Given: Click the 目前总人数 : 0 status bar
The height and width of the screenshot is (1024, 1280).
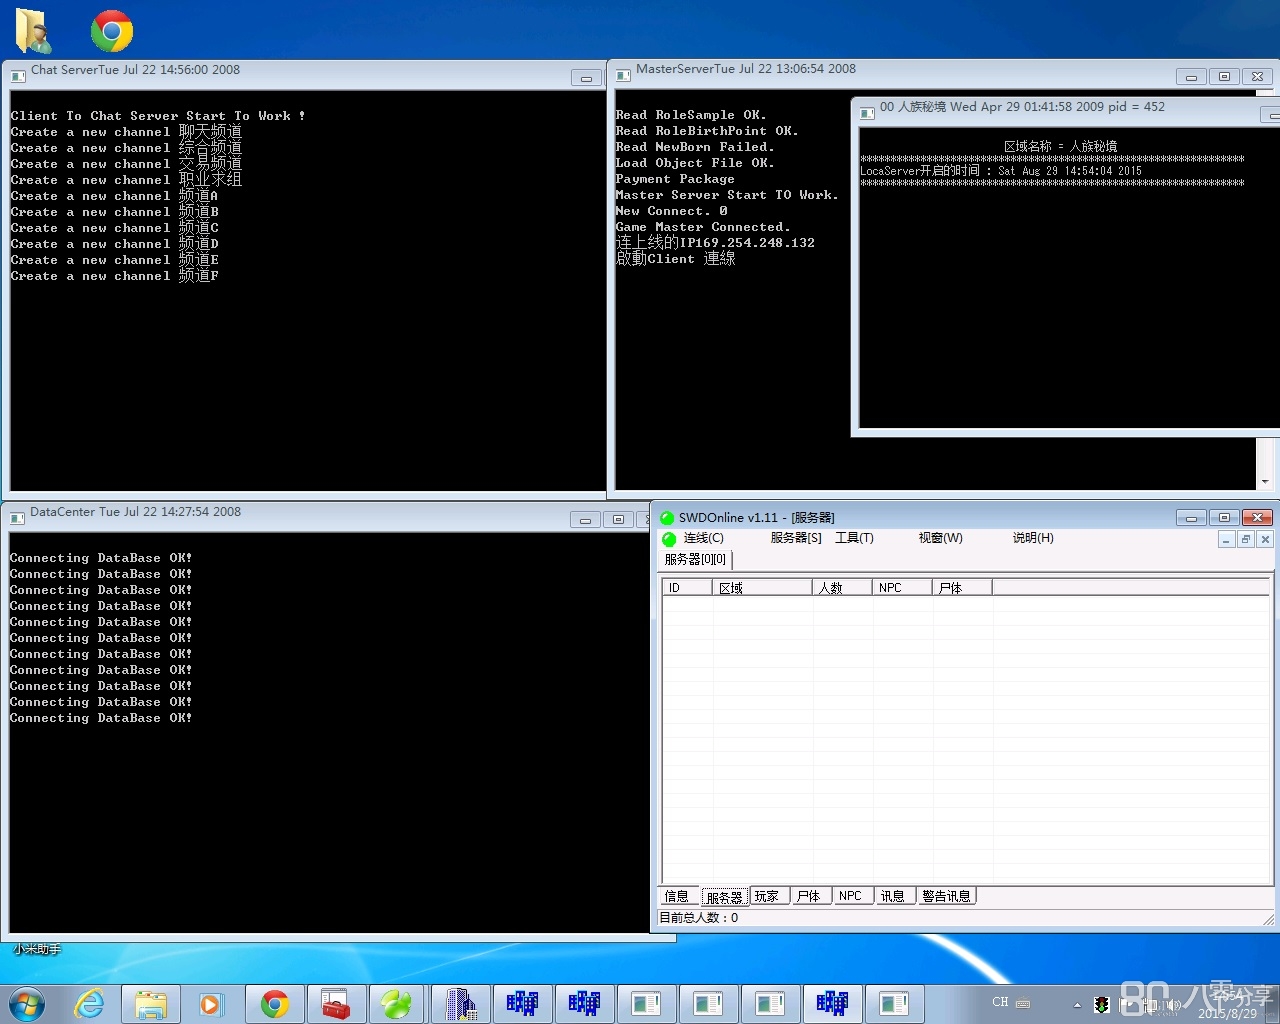Looking at the screenshot, I should [x=699, y=917].
